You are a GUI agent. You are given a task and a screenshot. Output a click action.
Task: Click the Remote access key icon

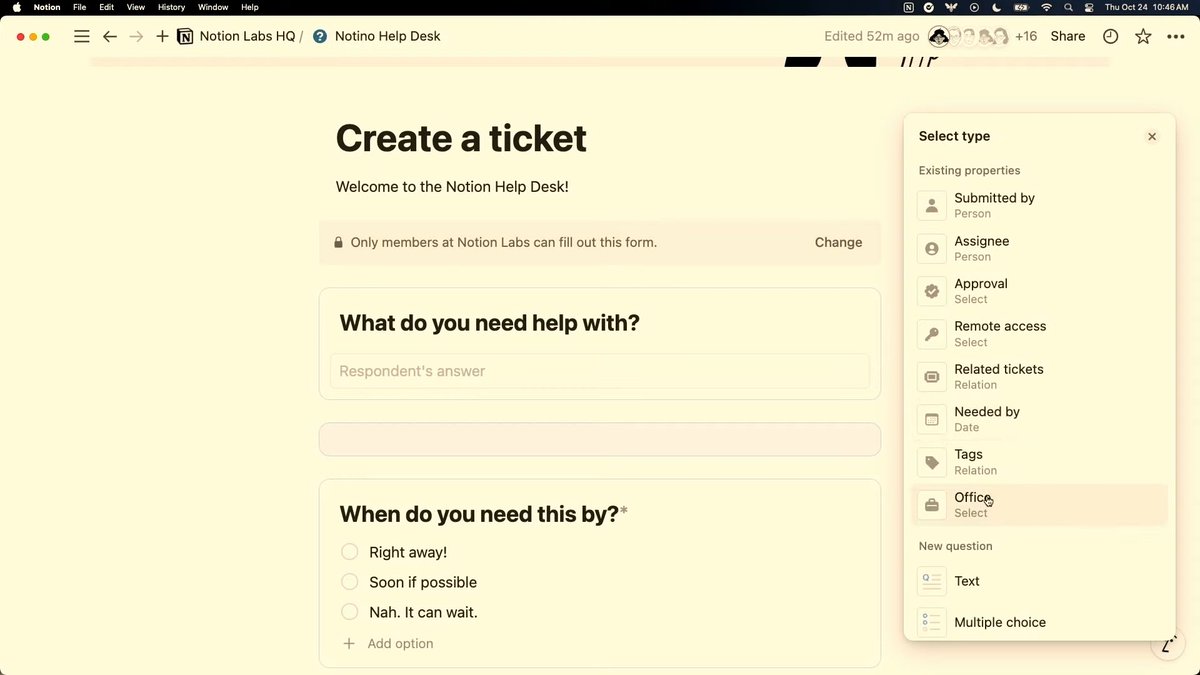[x=932, y=334]
